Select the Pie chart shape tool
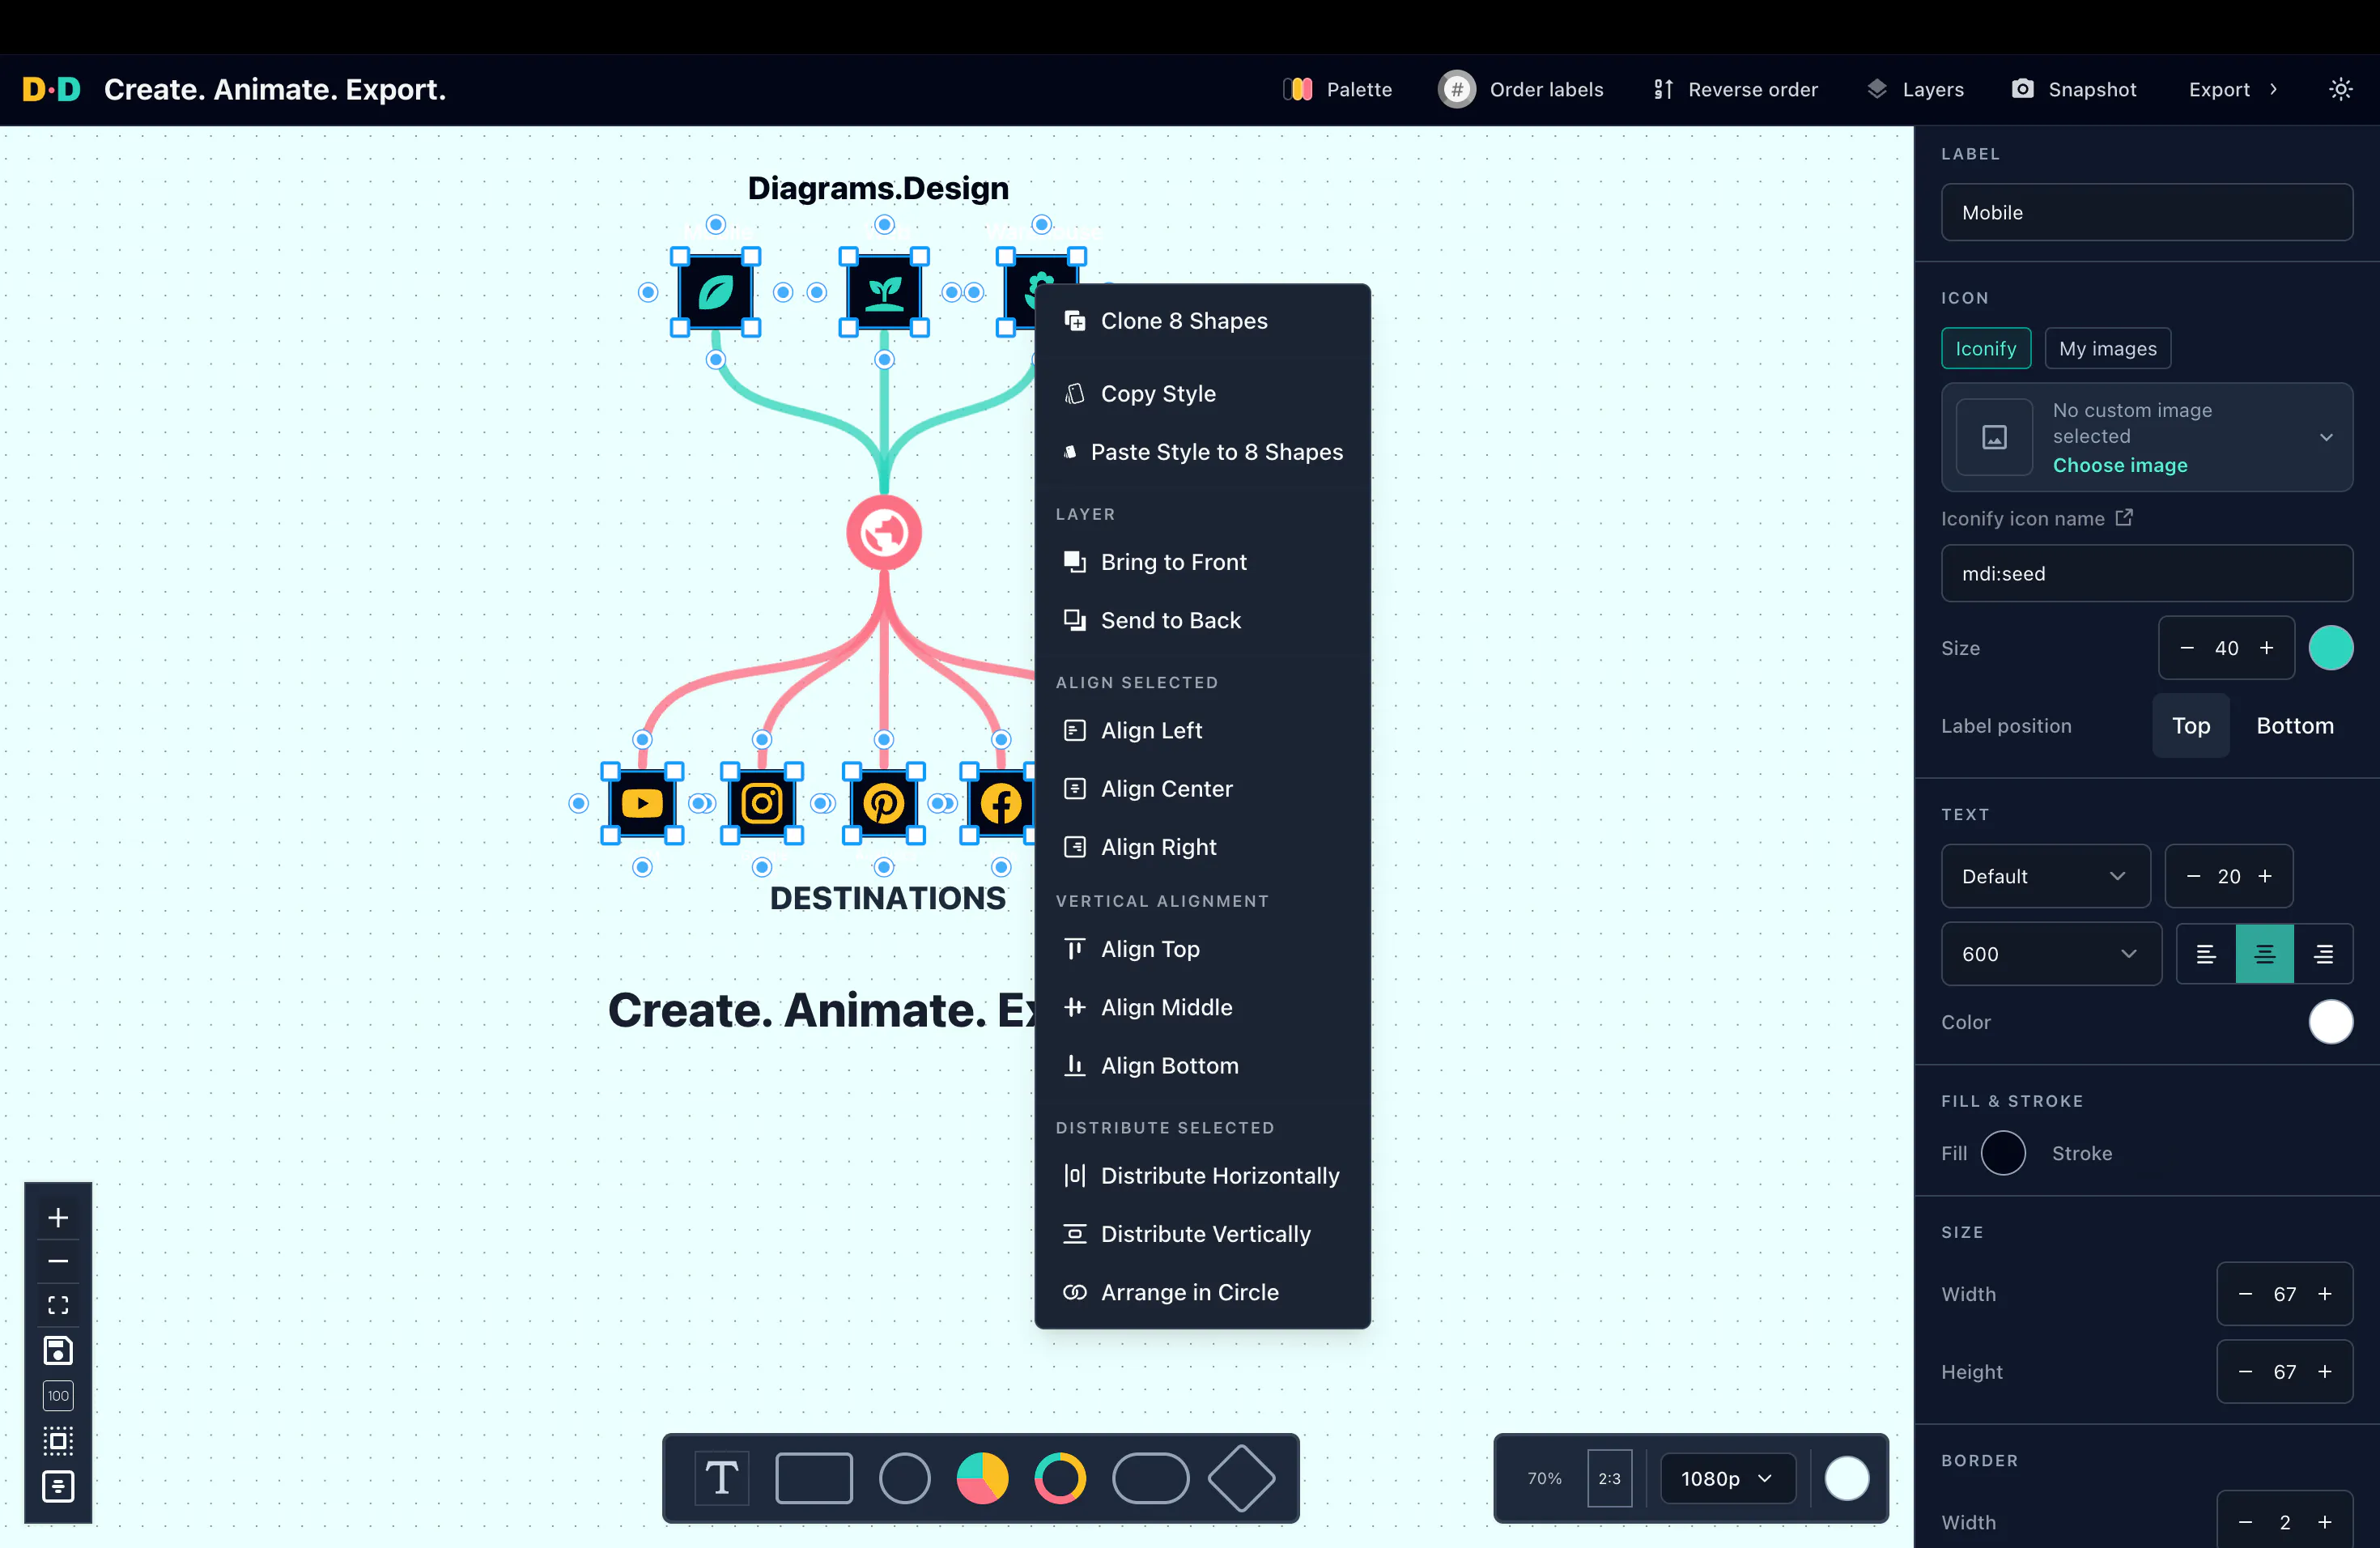Viewport: 2380px width, 1548px height. point(982,1477)
